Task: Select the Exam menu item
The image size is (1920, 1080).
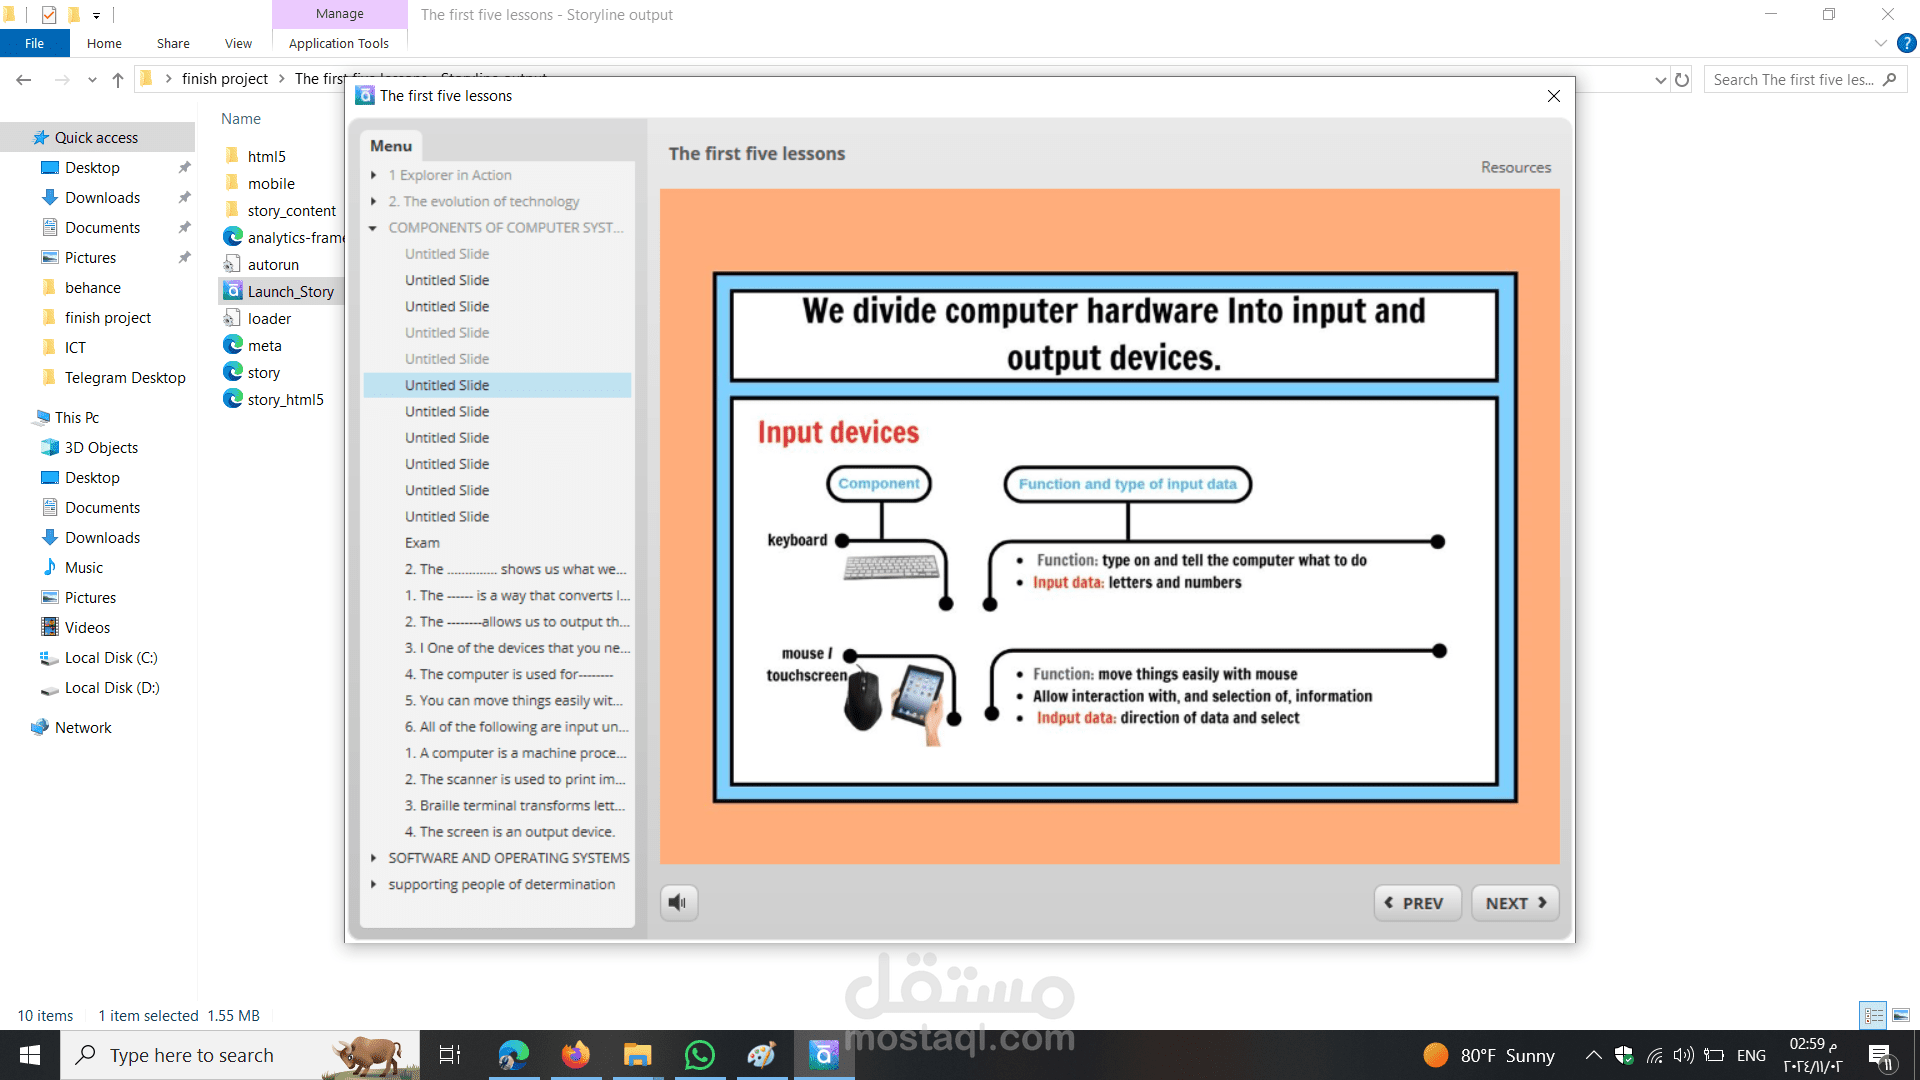Action: [422, 543]
